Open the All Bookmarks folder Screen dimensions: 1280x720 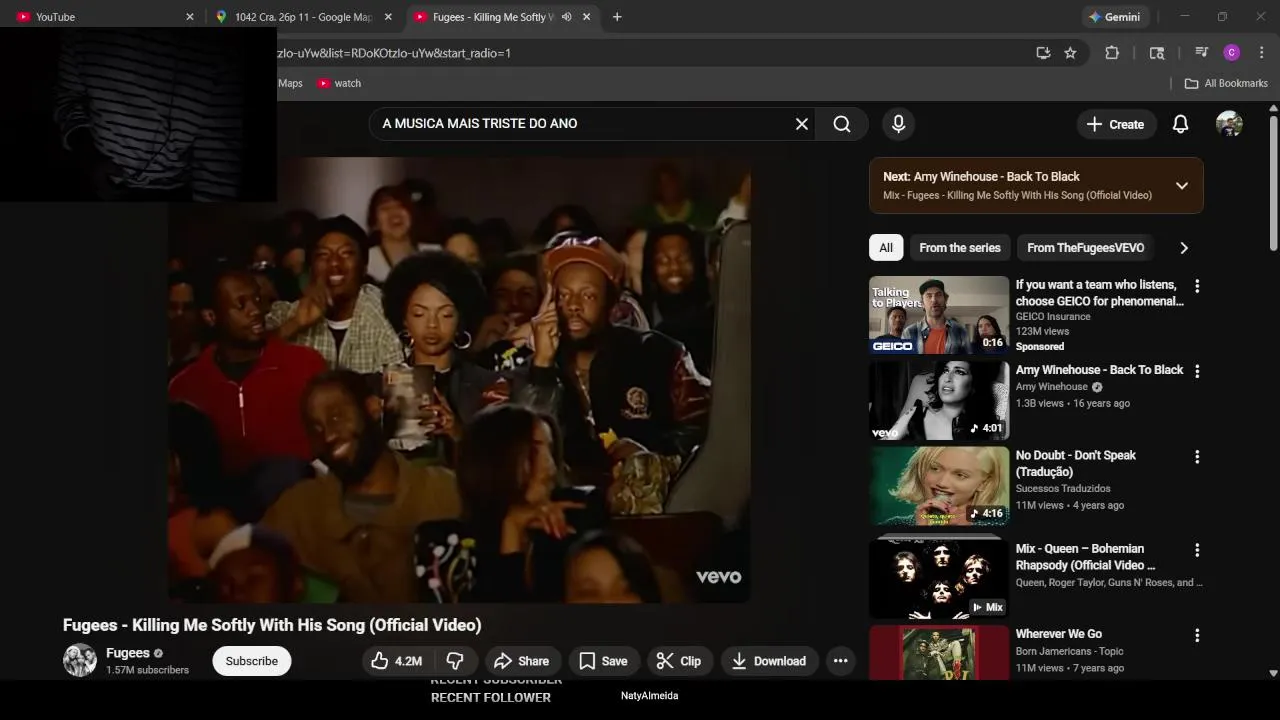[1226, 83]
